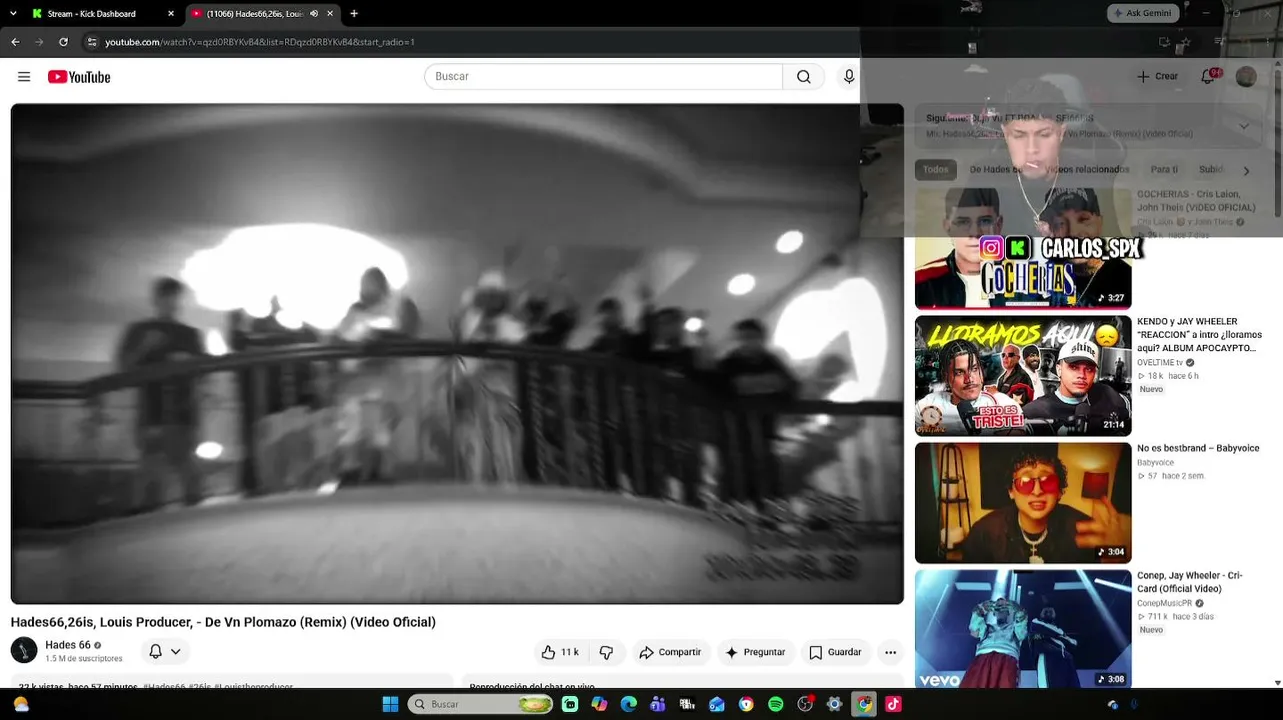Open "Conep, Jay Wheeler - Cri-Card" video title
This screenshot has width=1283, height=720.
click(1190, 582)
